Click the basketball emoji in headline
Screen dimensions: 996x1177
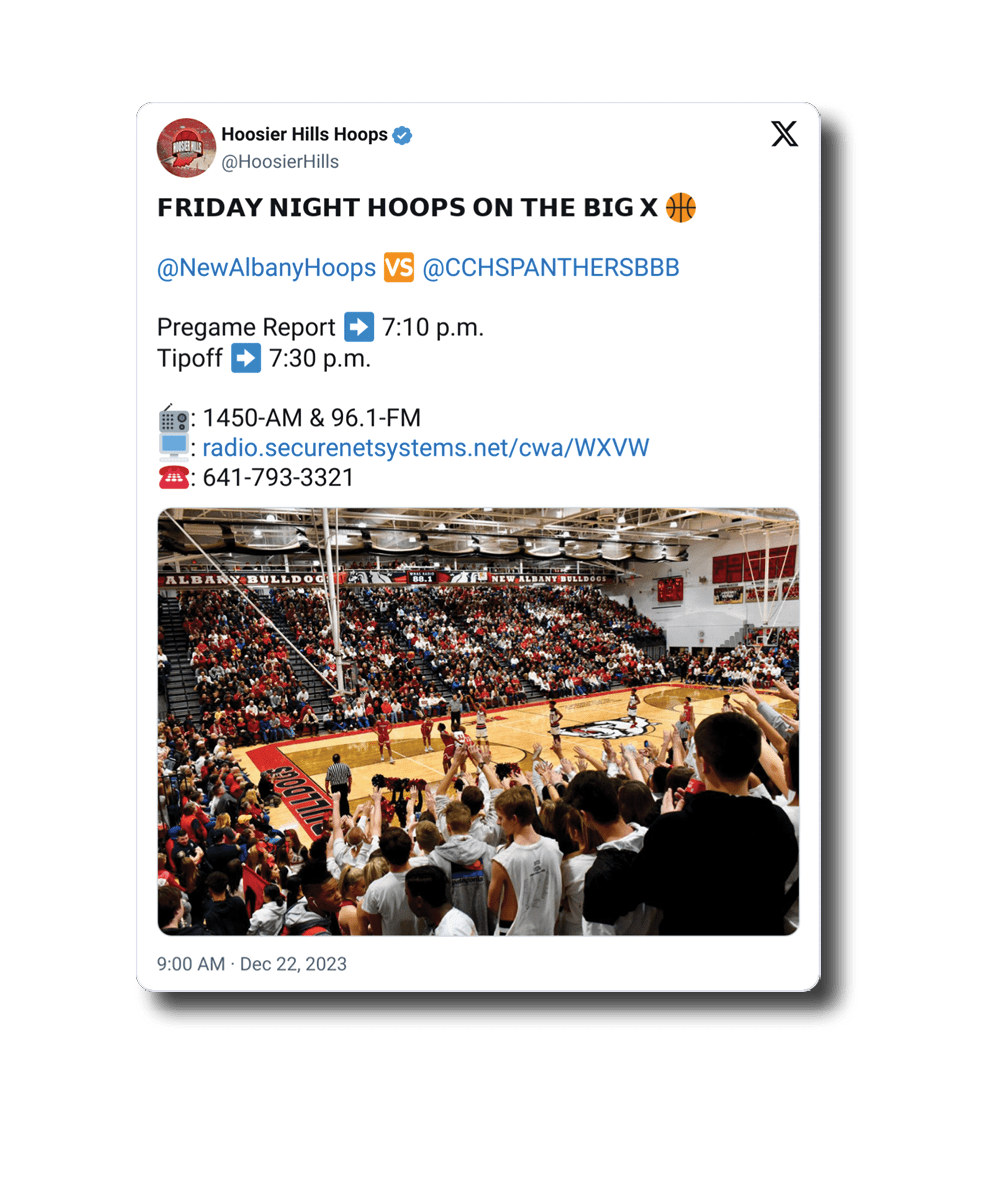click(x=681, y=207)
